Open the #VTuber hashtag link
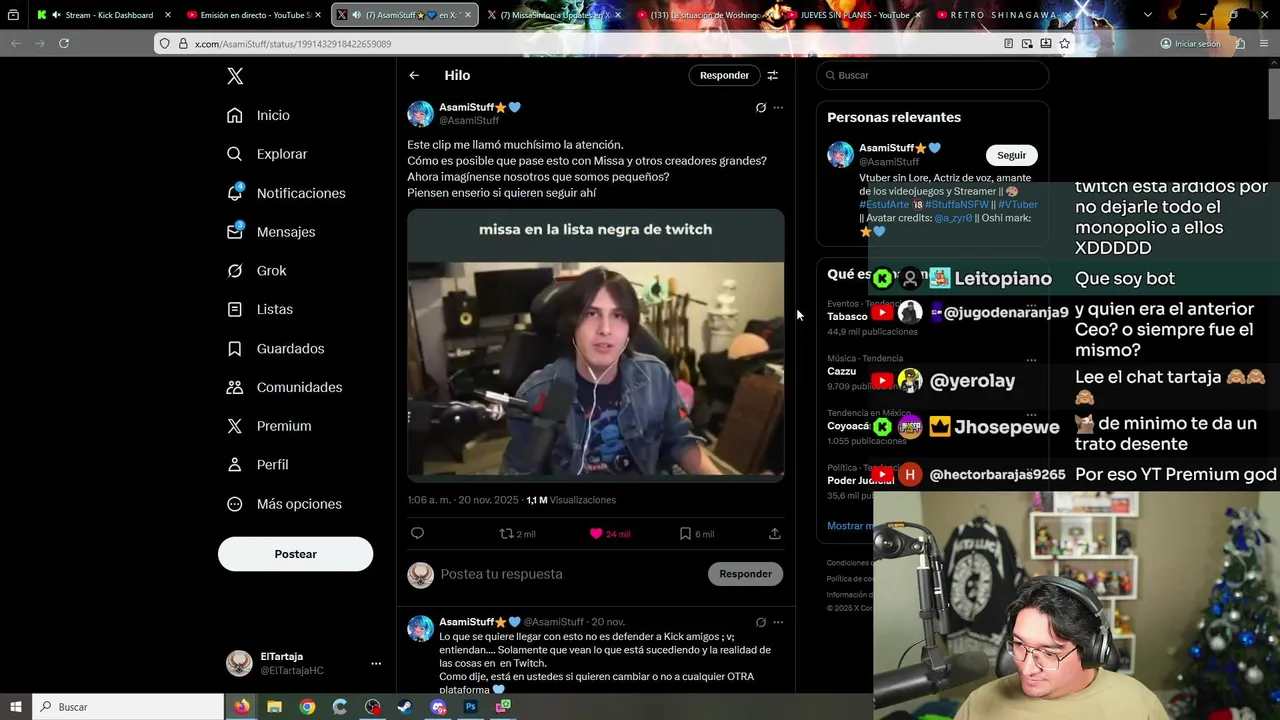Screen dimensions: 1280x720 (x=1018, y=205)
